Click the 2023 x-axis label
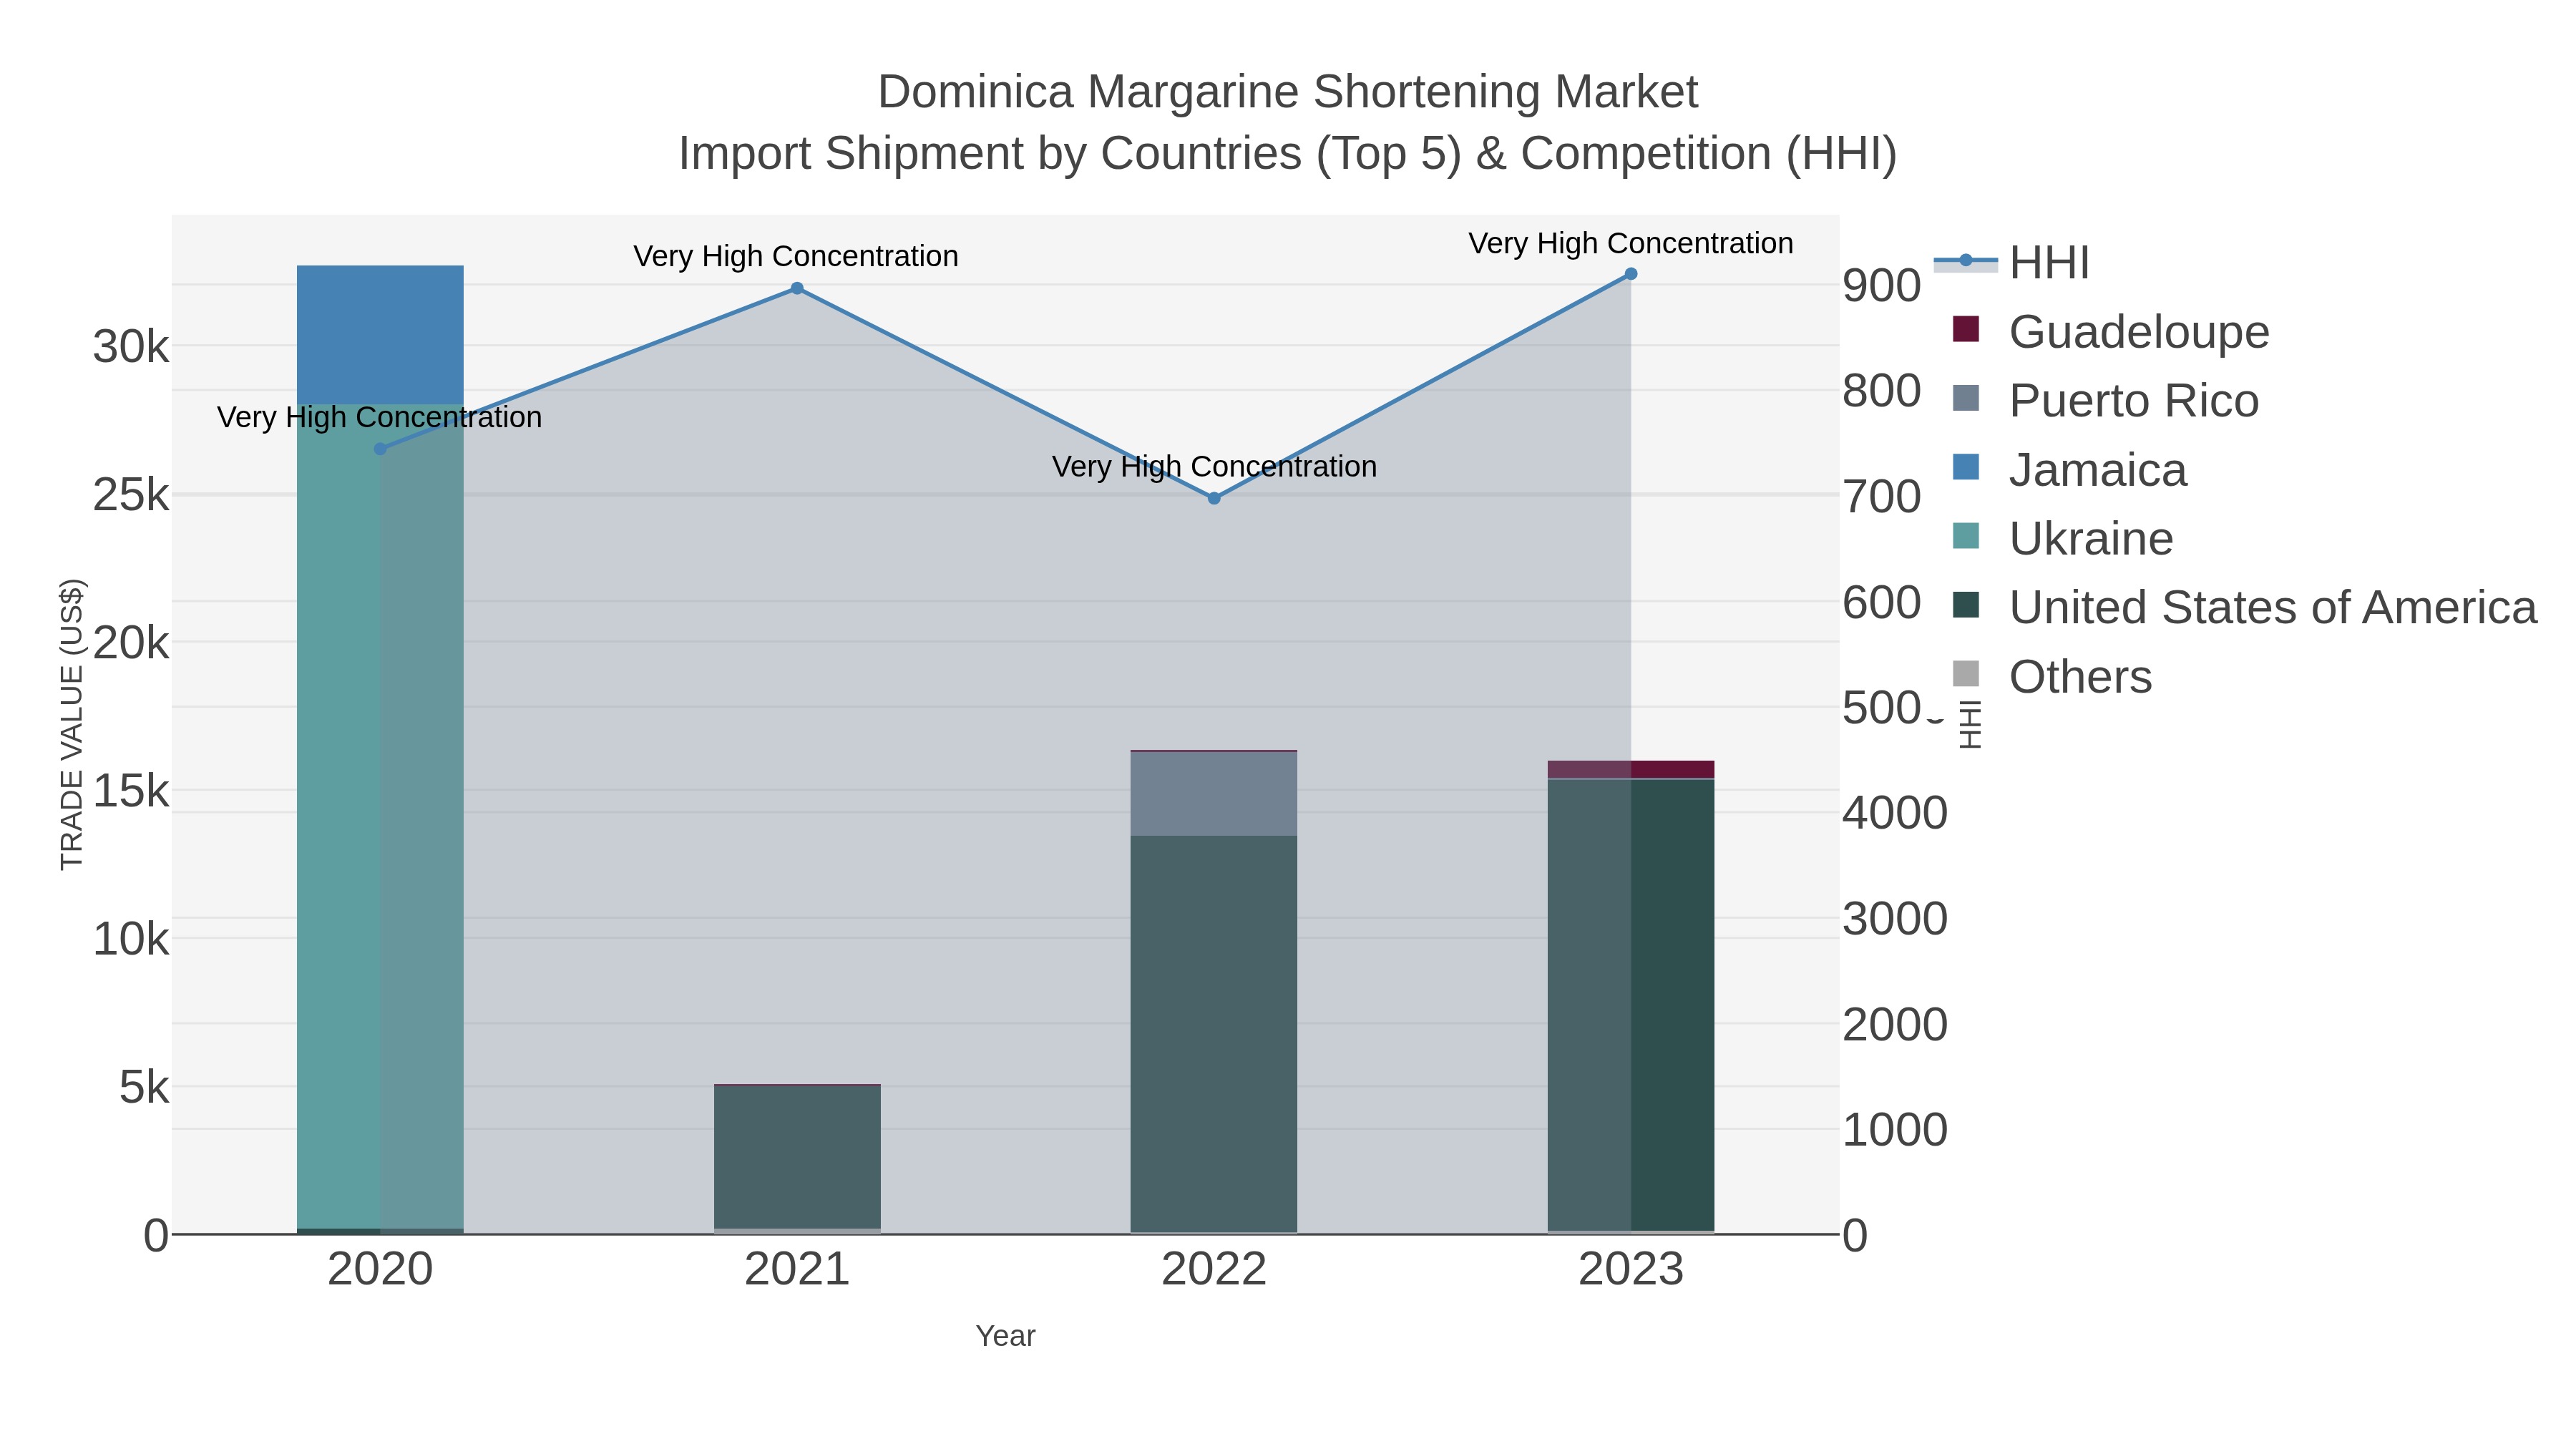2576x1449 pixels. (1631, 1270)
